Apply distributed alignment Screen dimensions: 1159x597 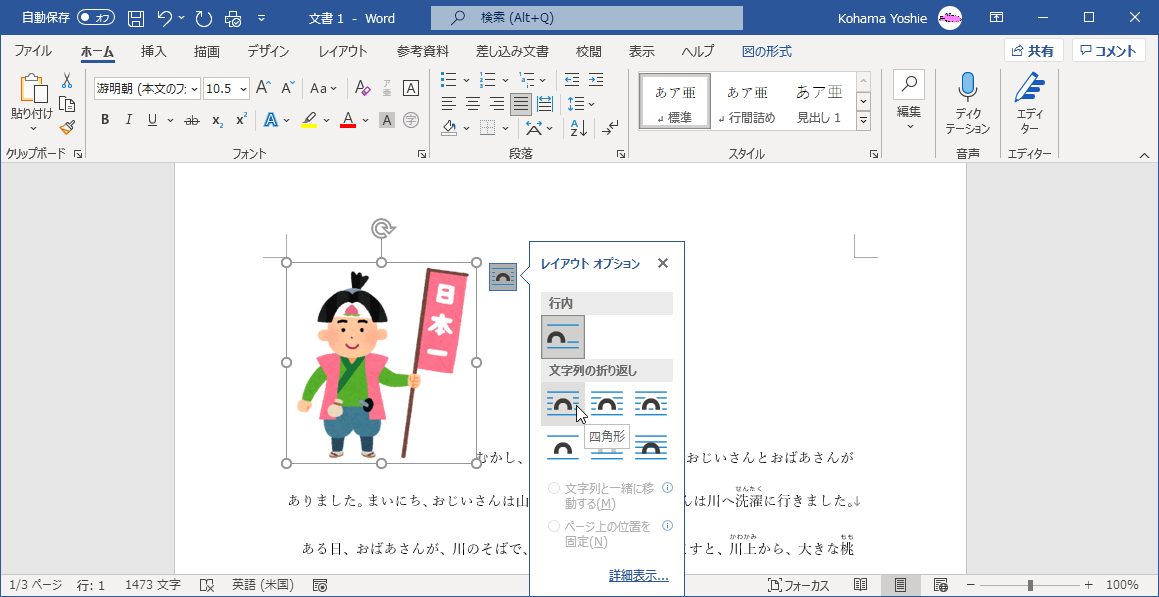pyautogui.click(x=545, y=103)
